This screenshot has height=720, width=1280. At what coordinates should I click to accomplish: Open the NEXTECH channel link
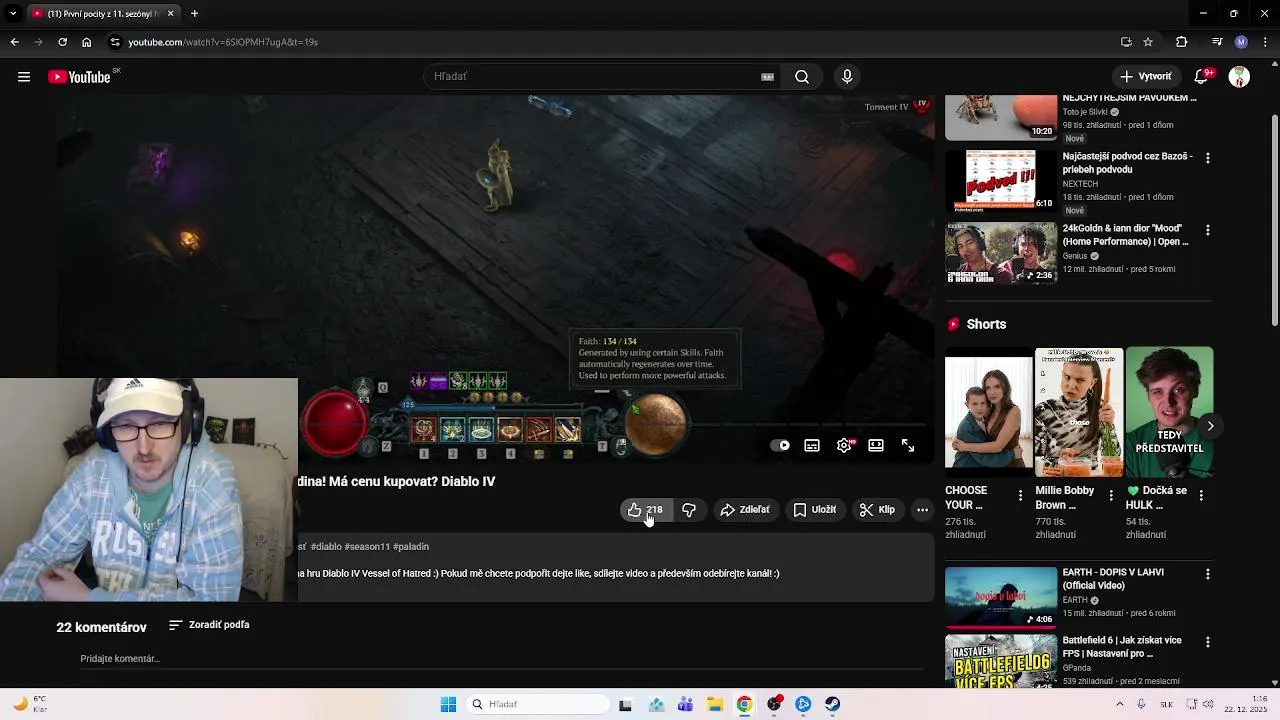click(x=1080, y=184)
